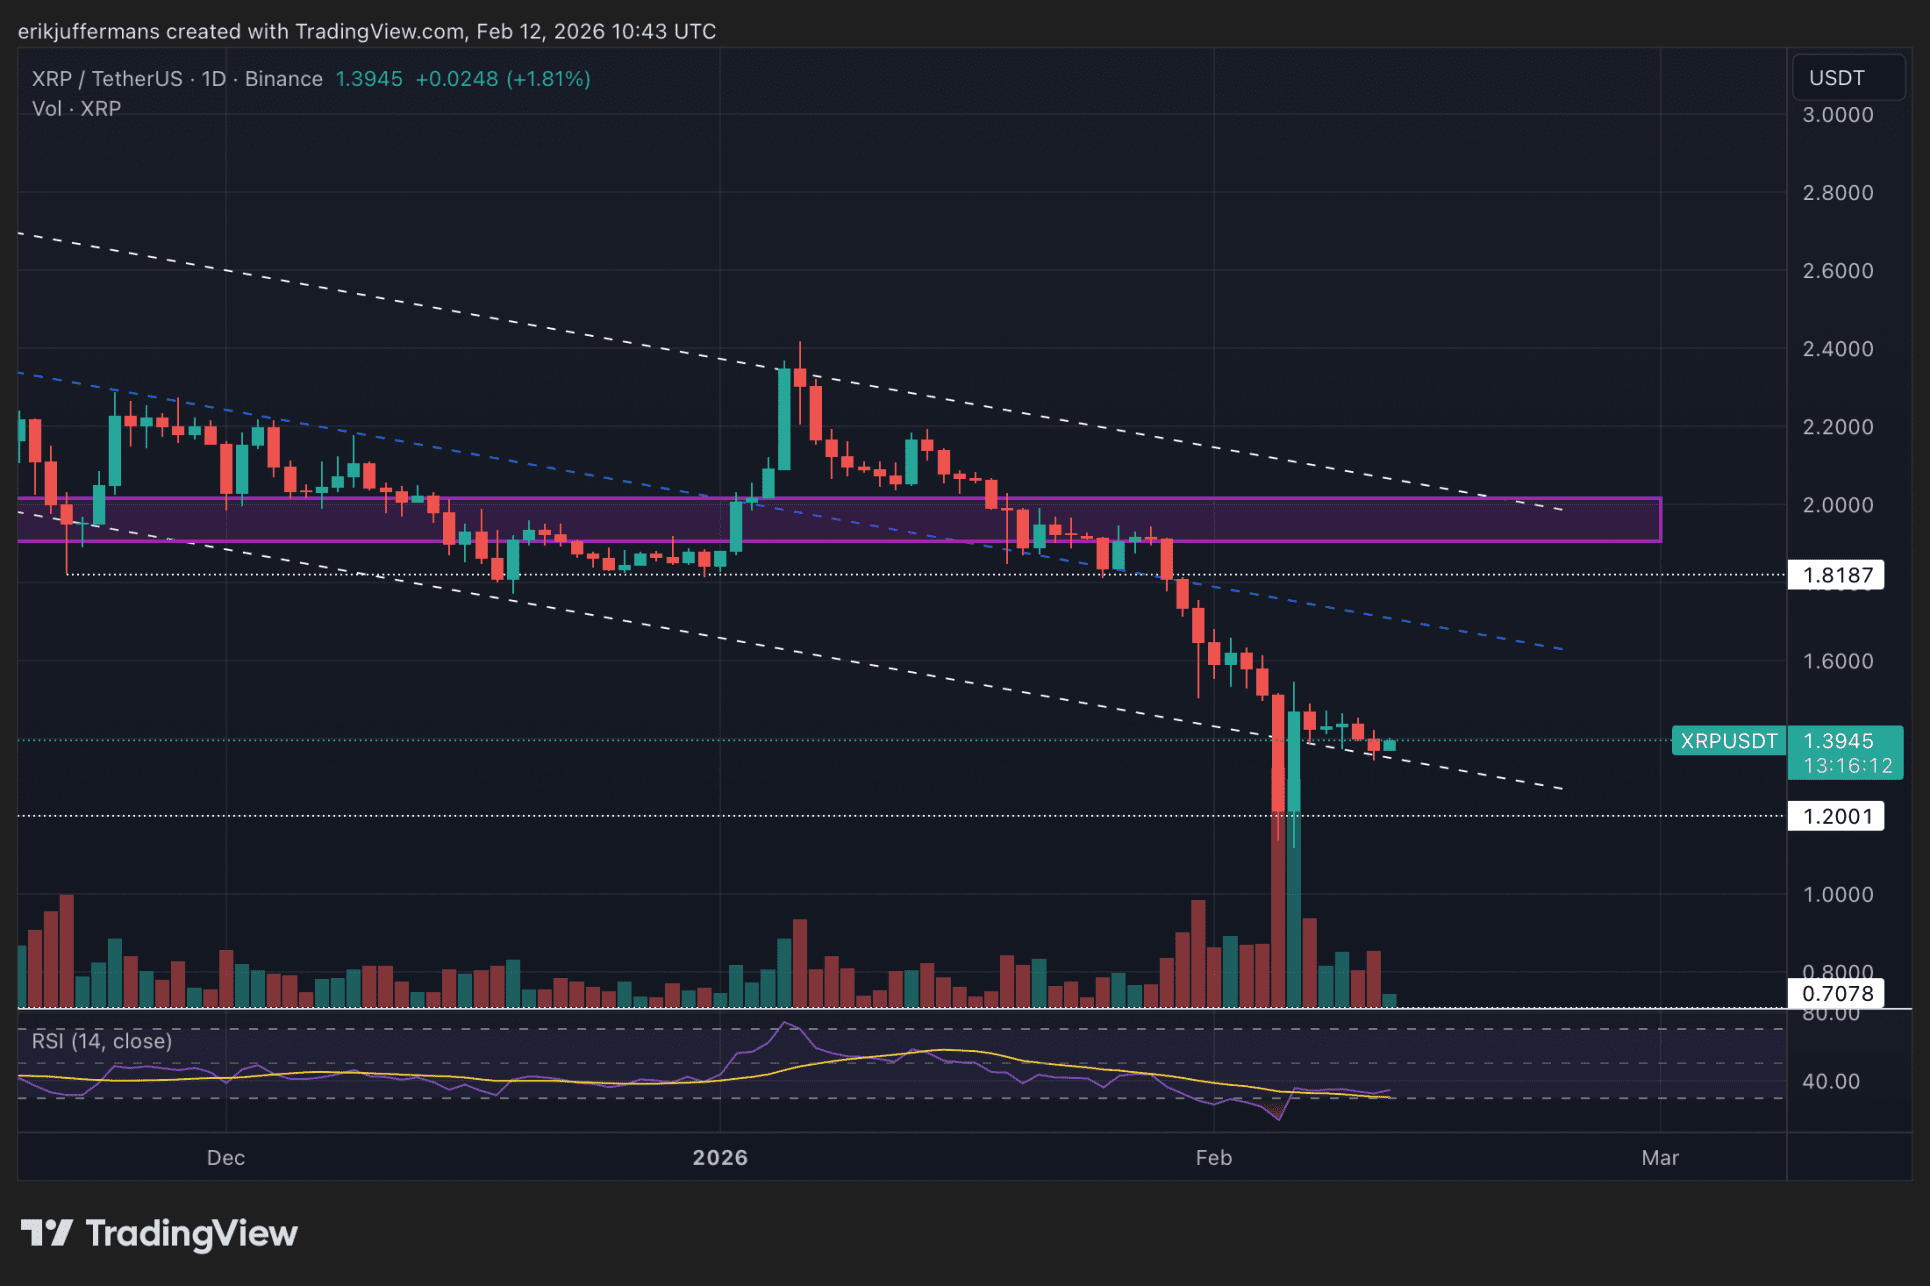This screenshot has width=1930, height=1286.
Task: Click the 1.3945 current price label
Action: tap(1838, 741)
